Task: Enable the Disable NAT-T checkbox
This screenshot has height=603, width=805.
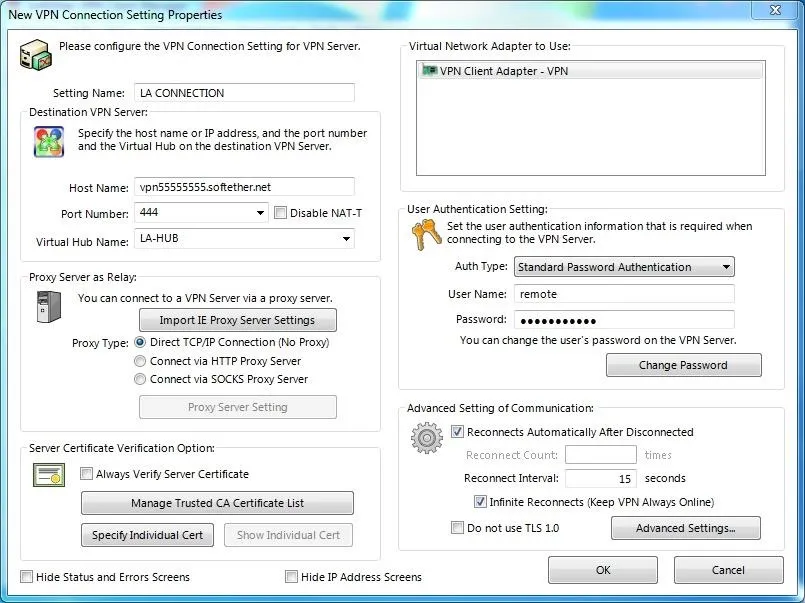Action: 280,212
